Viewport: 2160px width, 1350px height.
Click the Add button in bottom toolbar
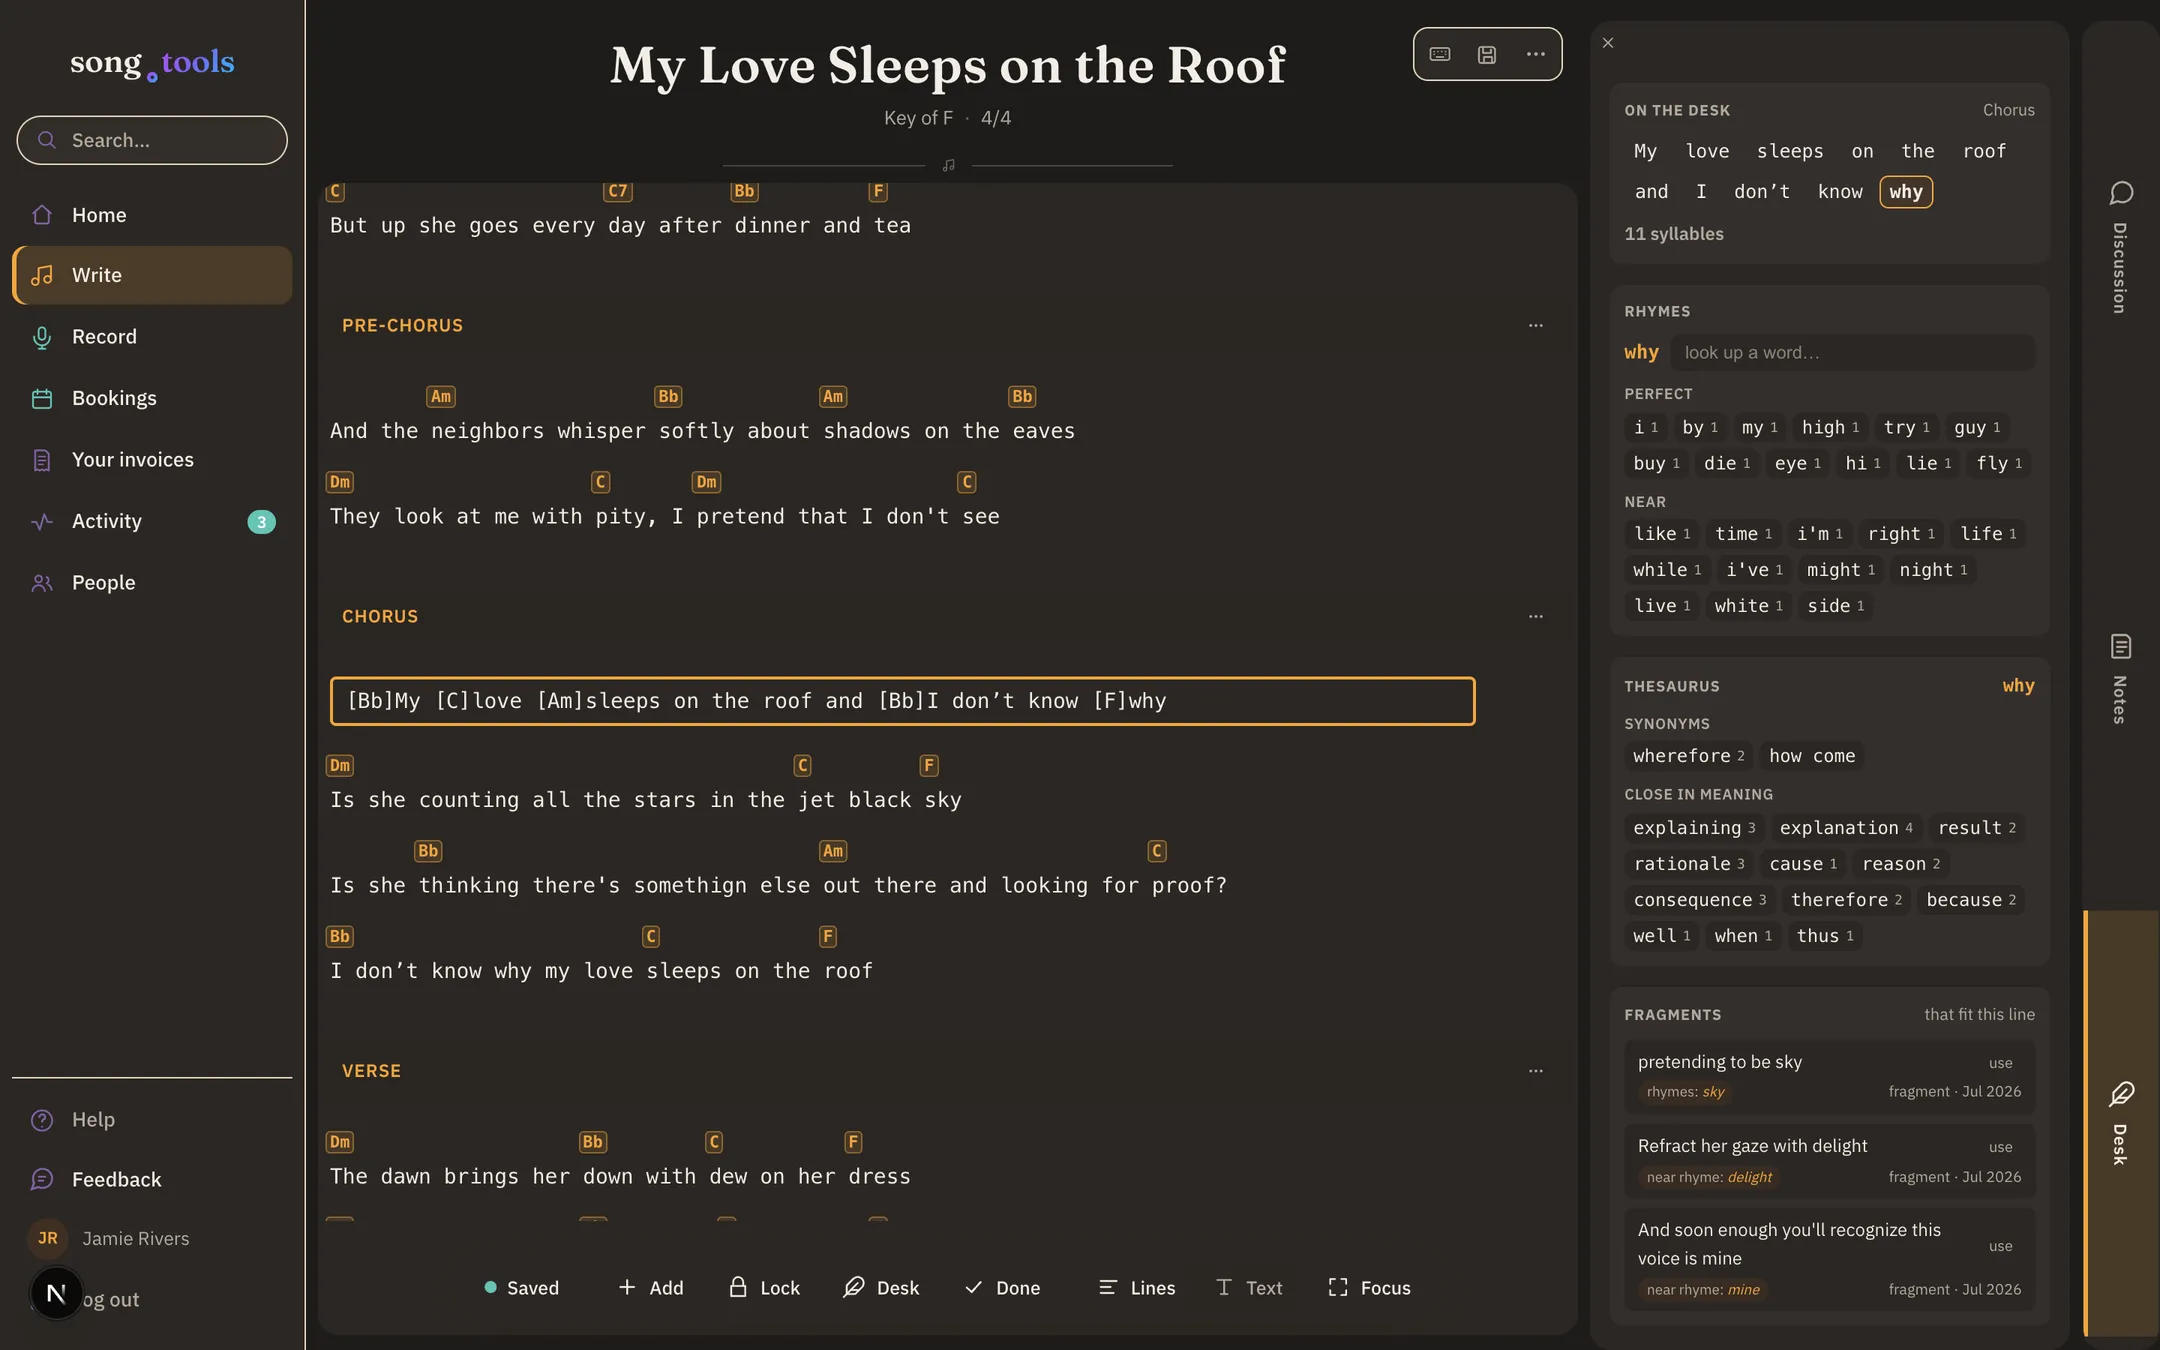pos(651,1288)
